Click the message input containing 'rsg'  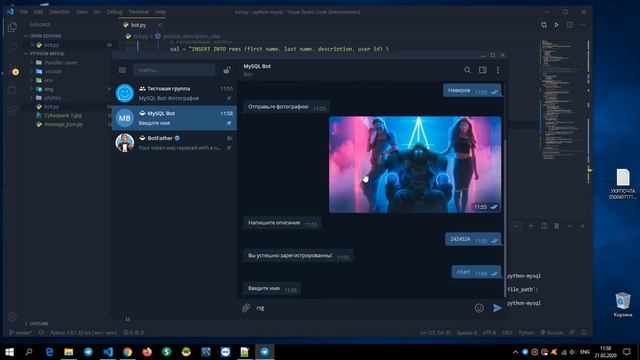click(x=363, y=308)
